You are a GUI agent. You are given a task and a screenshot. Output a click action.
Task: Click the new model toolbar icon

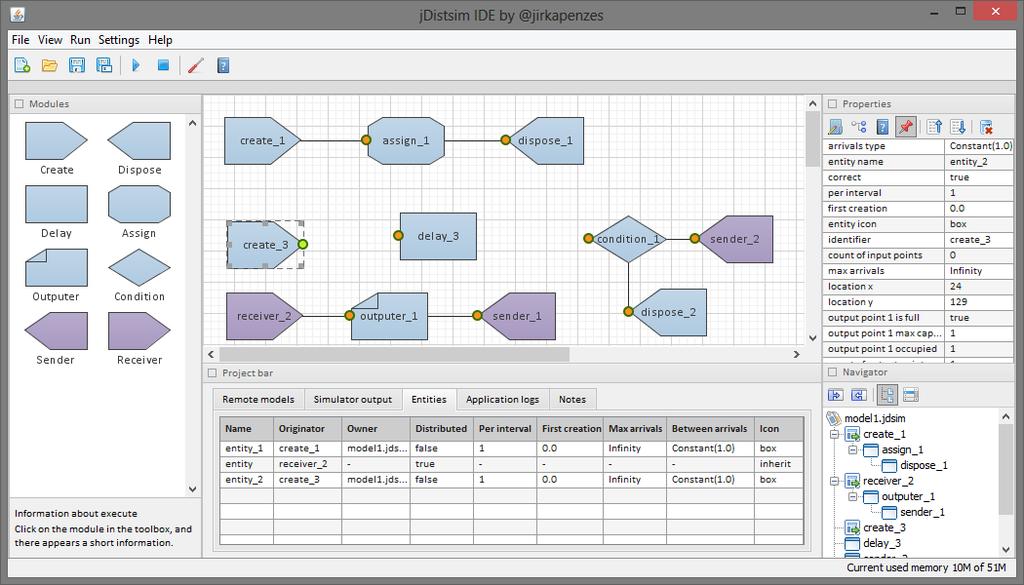(x=22, y=65)
